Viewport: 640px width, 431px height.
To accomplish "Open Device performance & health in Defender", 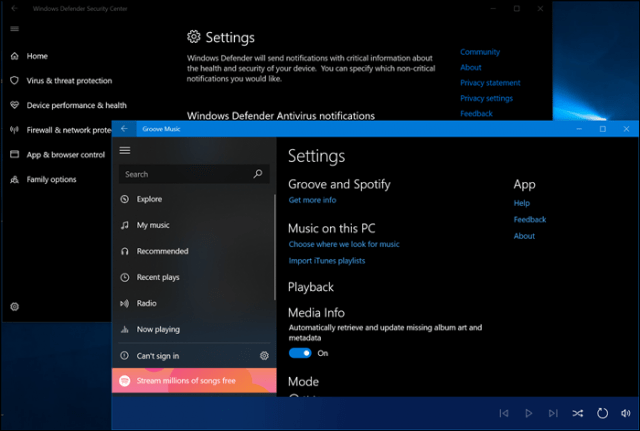I will click(x=76, y=105).
